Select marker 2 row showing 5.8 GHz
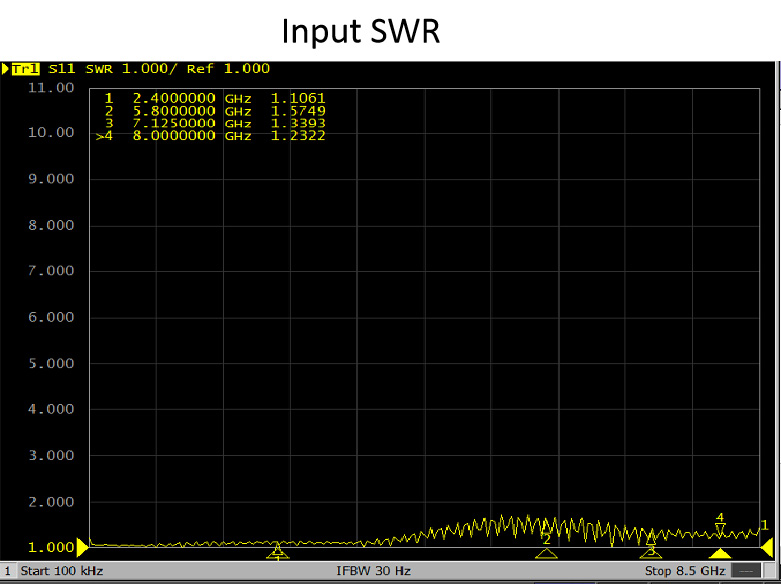Viewport: 781px width, 584px height. tap(214, 110)
